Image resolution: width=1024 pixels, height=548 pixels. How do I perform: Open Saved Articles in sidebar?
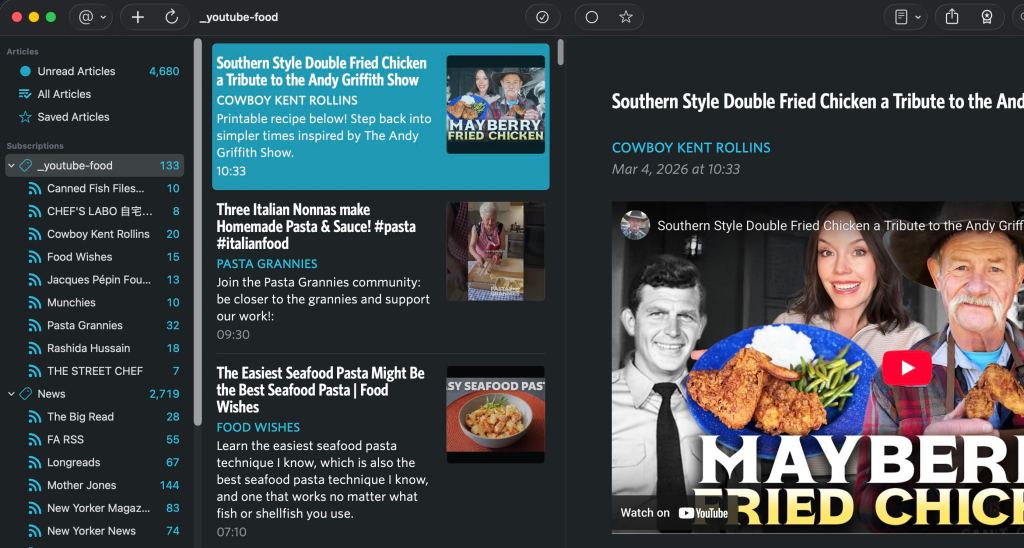95,117
